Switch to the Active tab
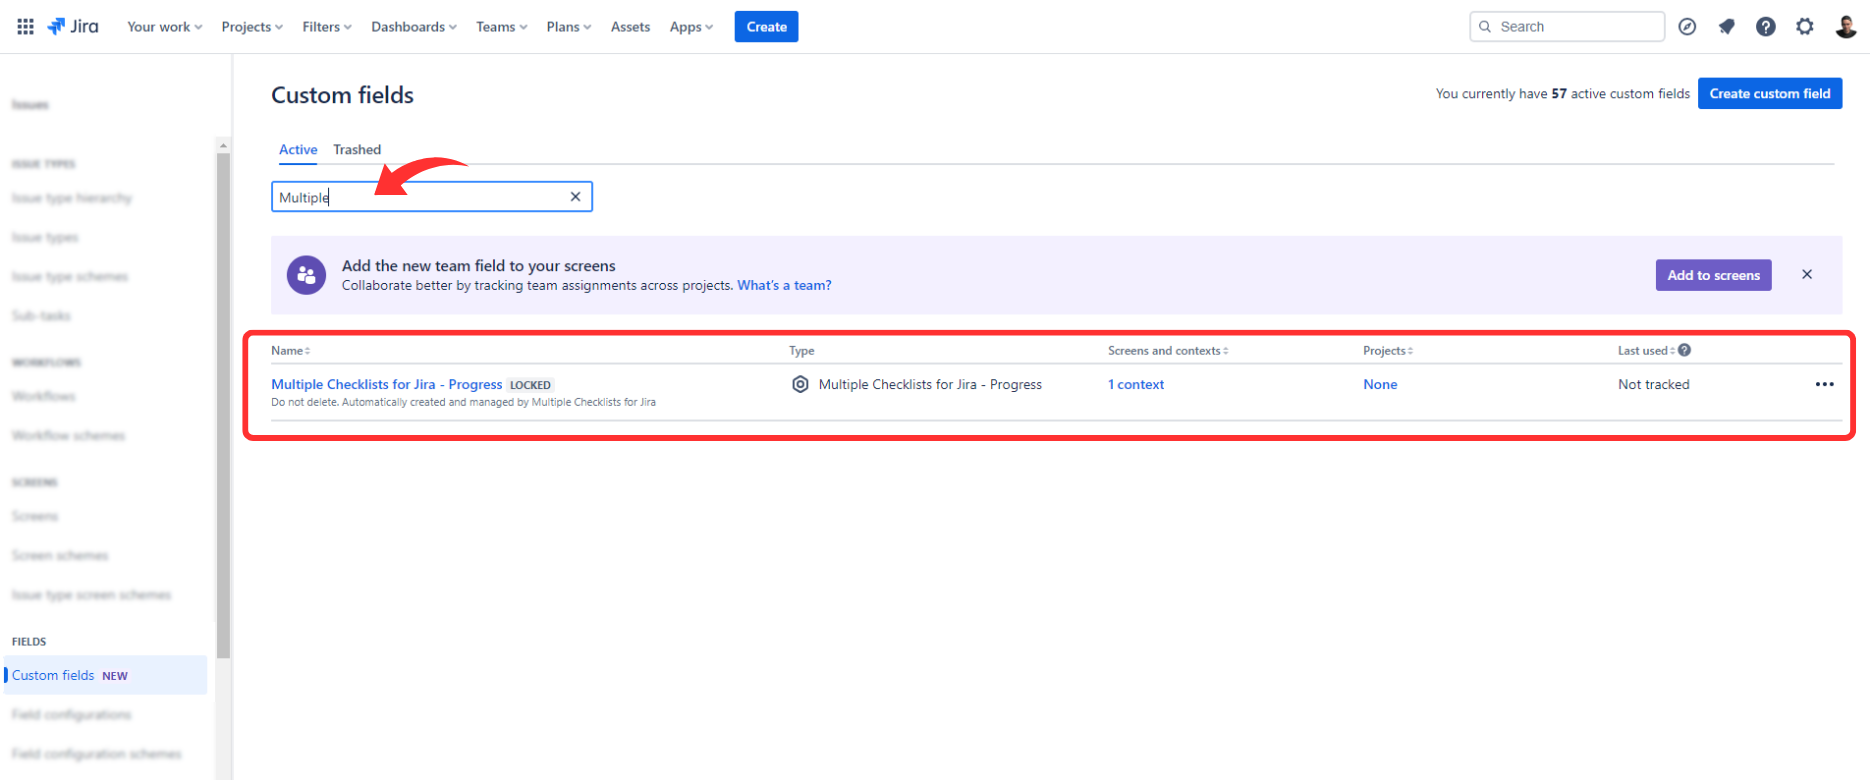1870x780 pixels. click(x=298, y=150)
